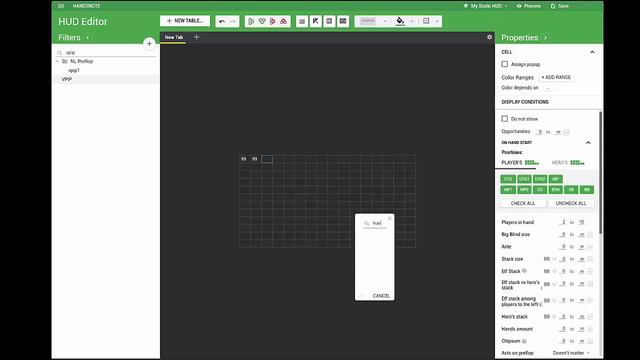
Task: Click CHECK ALL positions button
Action: [523, 203]
